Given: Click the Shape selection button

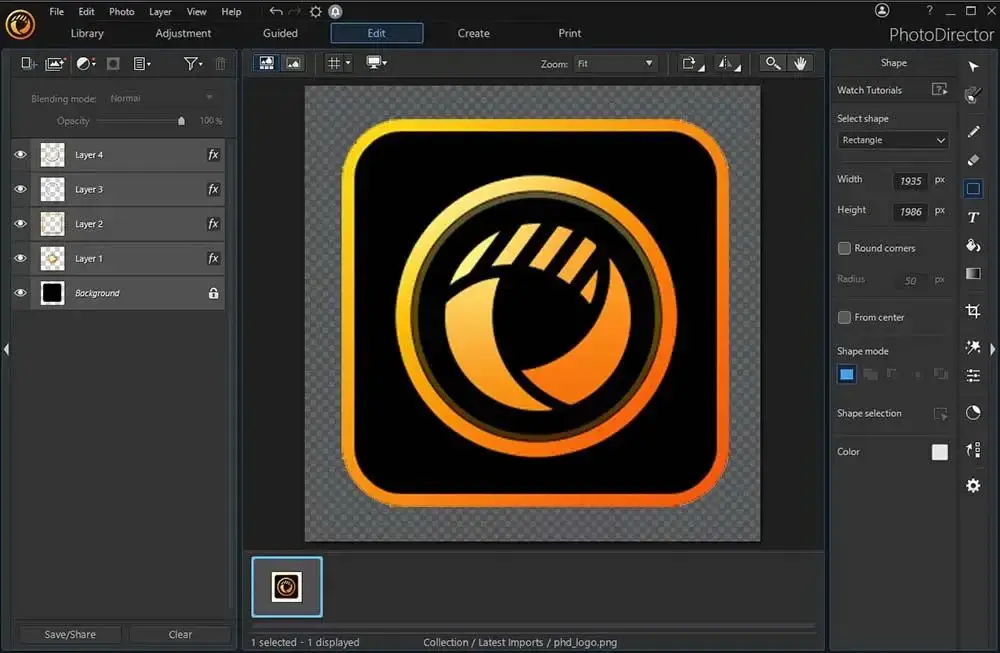Looking at the screenshot, I should point(940,413).
